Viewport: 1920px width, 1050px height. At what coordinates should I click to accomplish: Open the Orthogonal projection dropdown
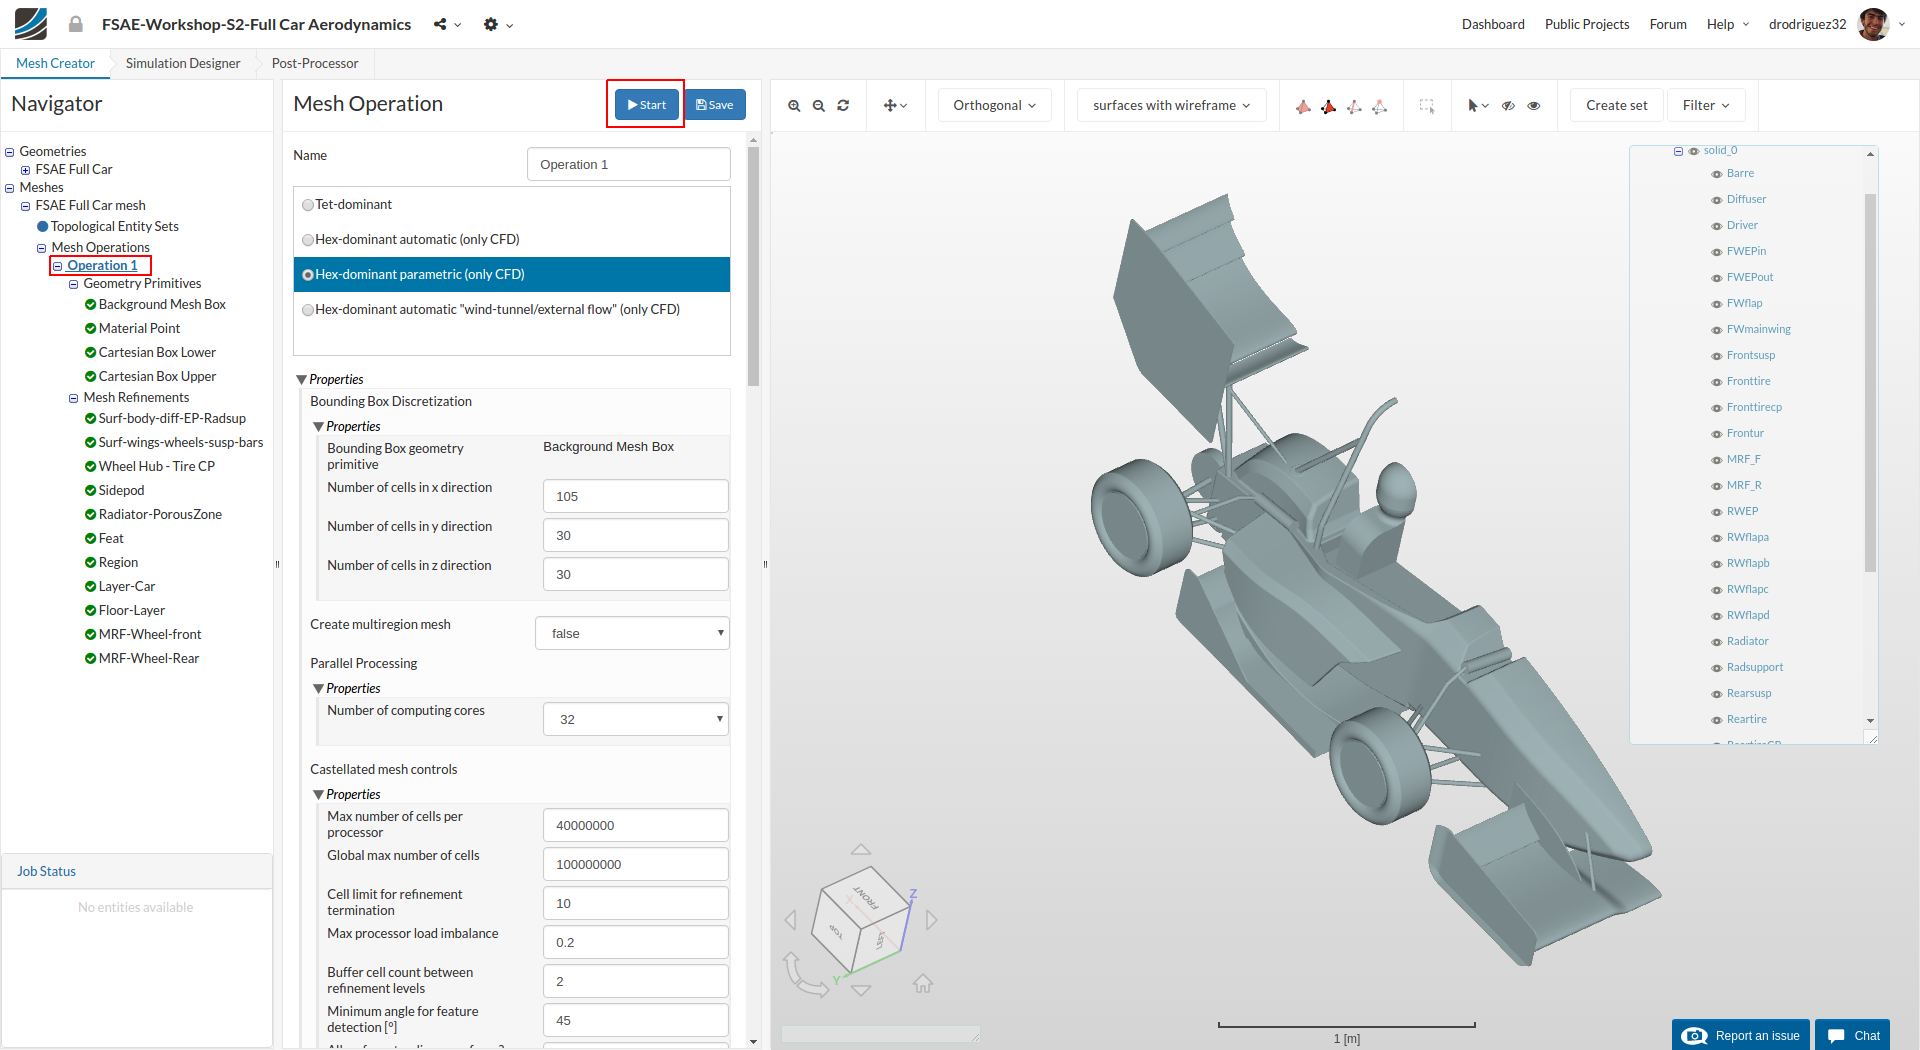[994, 105]
